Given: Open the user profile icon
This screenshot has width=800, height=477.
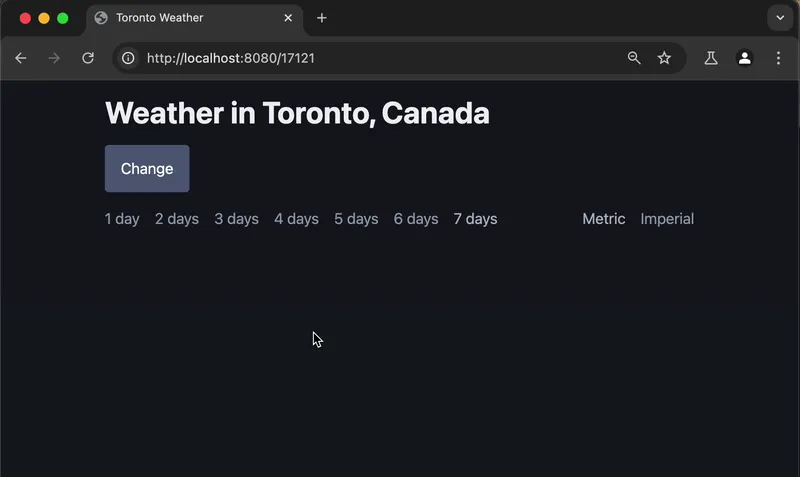Looking at the screenshot, I should 745,58.
